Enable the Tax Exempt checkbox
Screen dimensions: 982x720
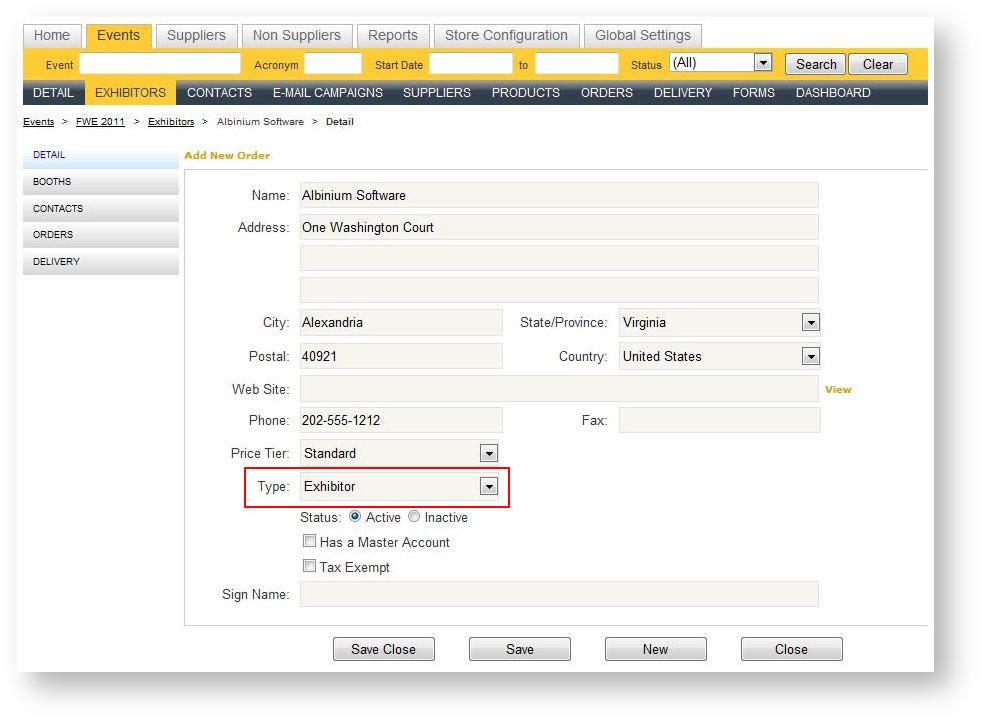309,567
